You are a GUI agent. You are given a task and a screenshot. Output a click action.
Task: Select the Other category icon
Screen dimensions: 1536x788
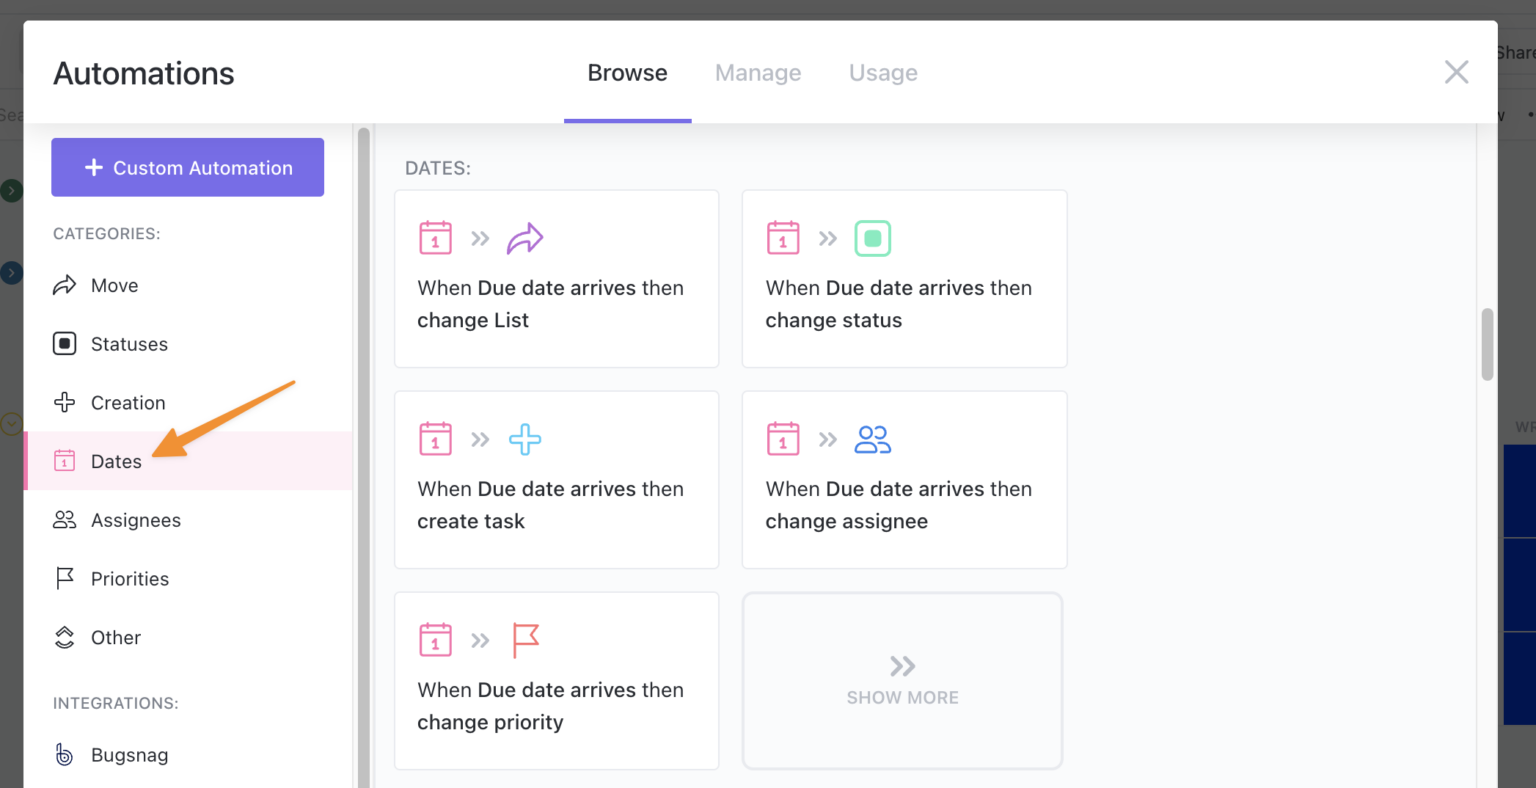(63, 637)
